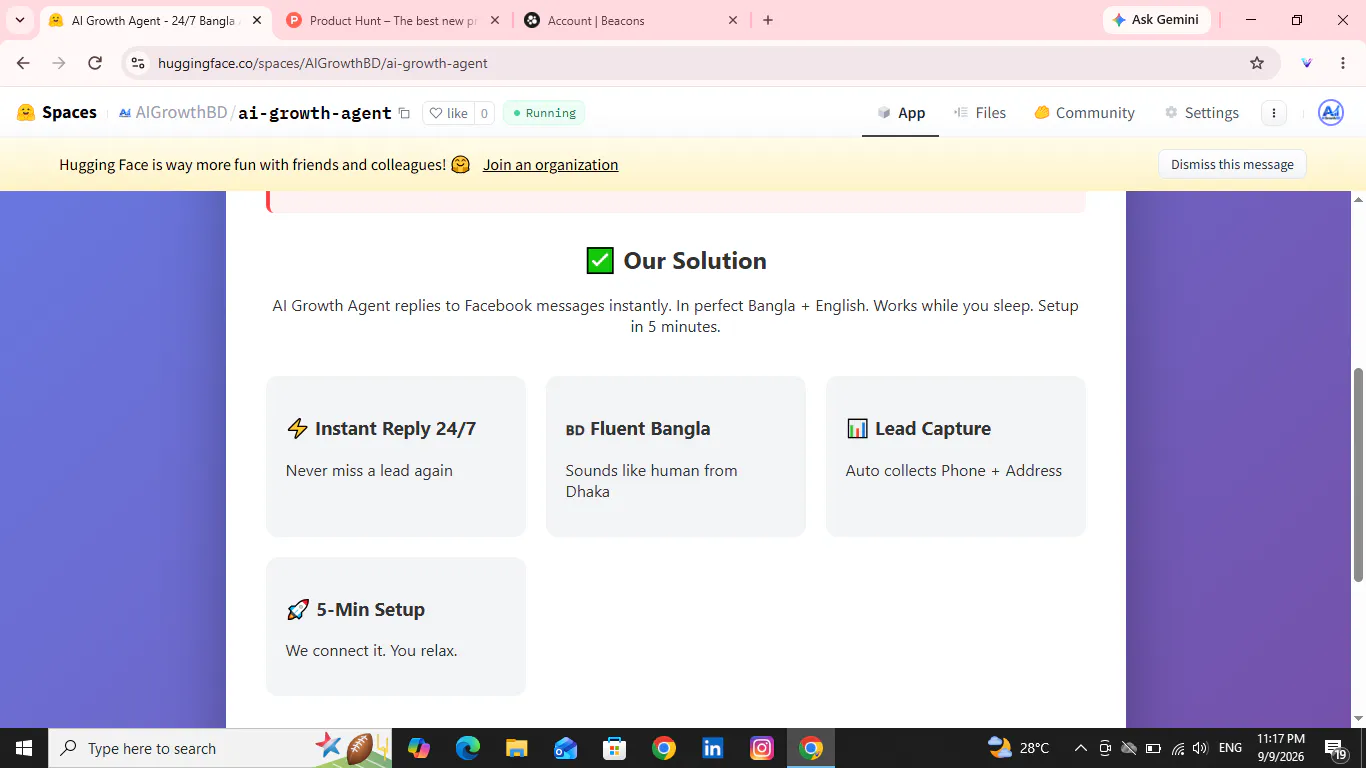Open the ai-growth-agent space link
The height and width of the screenshot is (768, 1366).
click(x=315, y=113)
